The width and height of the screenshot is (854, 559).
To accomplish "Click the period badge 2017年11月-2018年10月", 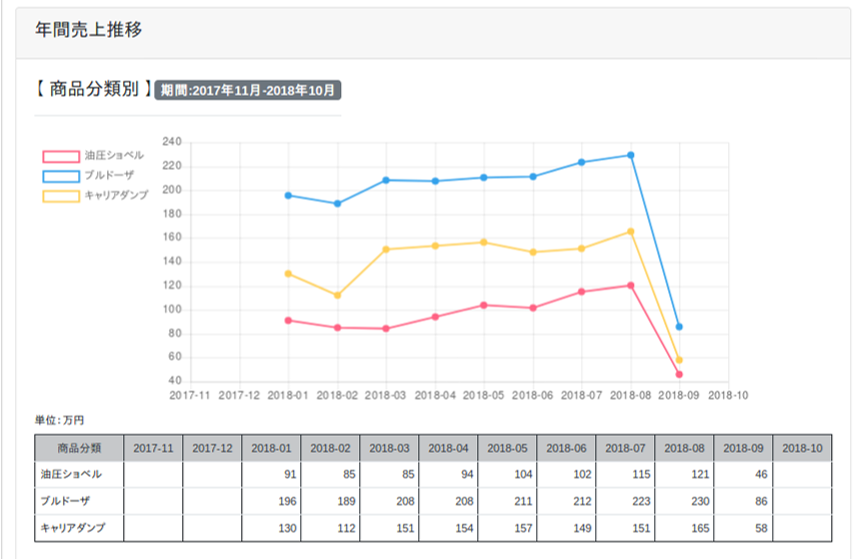I will (x=249, y=91).
